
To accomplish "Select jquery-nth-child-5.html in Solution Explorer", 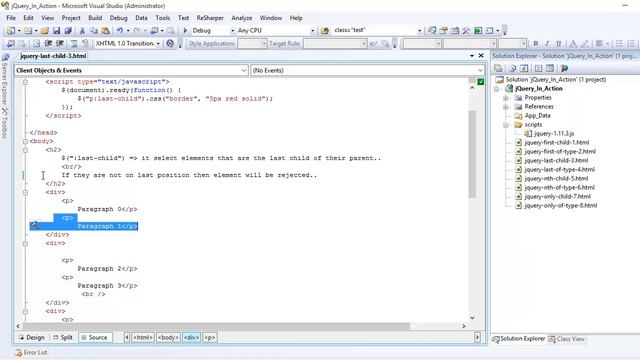I will point(556,178).
